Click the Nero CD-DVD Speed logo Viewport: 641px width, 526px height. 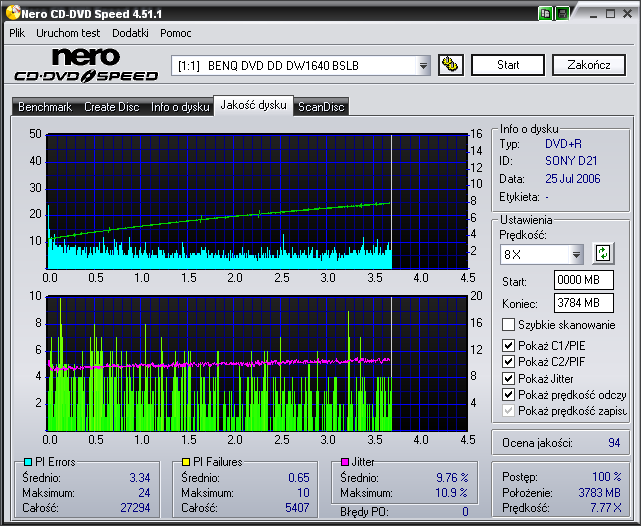tap(86, 65)
